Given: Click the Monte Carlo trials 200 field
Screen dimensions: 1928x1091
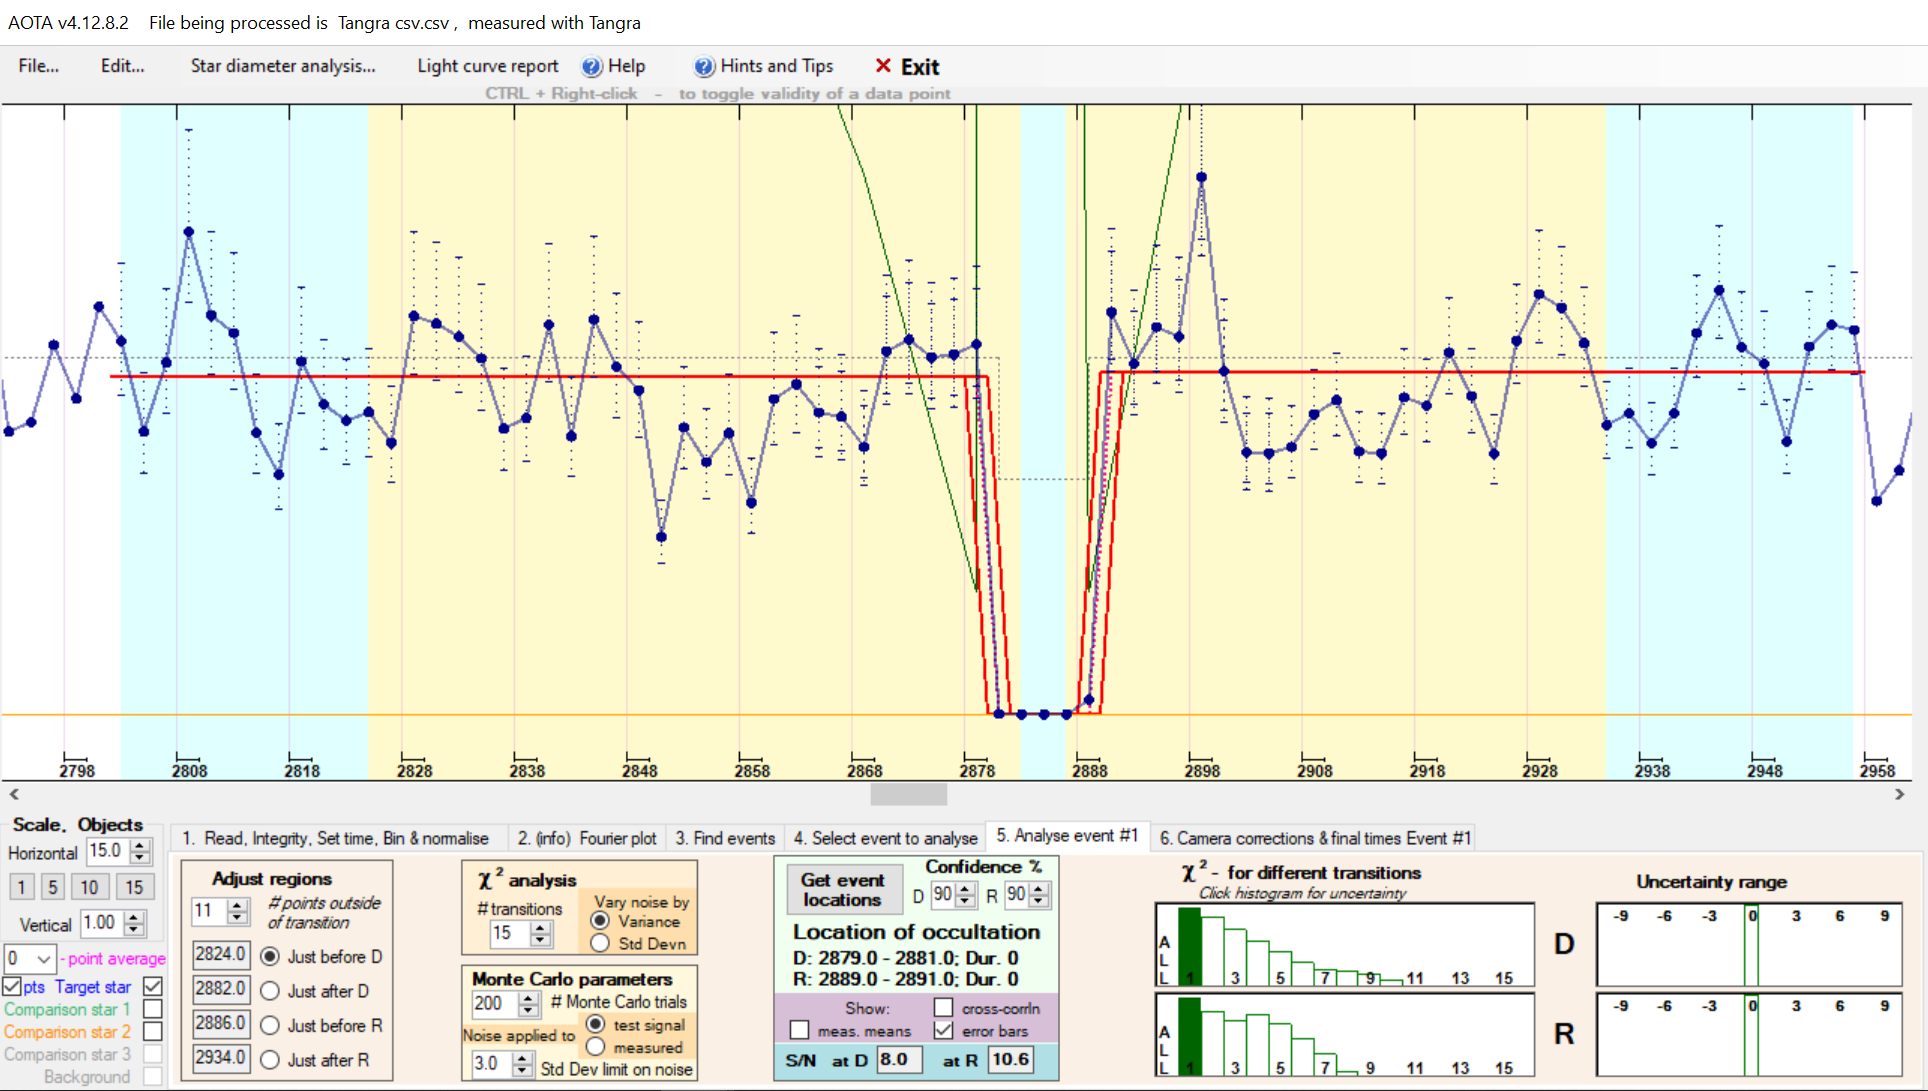Looking at the screenshot, I should pos(495,1004).
